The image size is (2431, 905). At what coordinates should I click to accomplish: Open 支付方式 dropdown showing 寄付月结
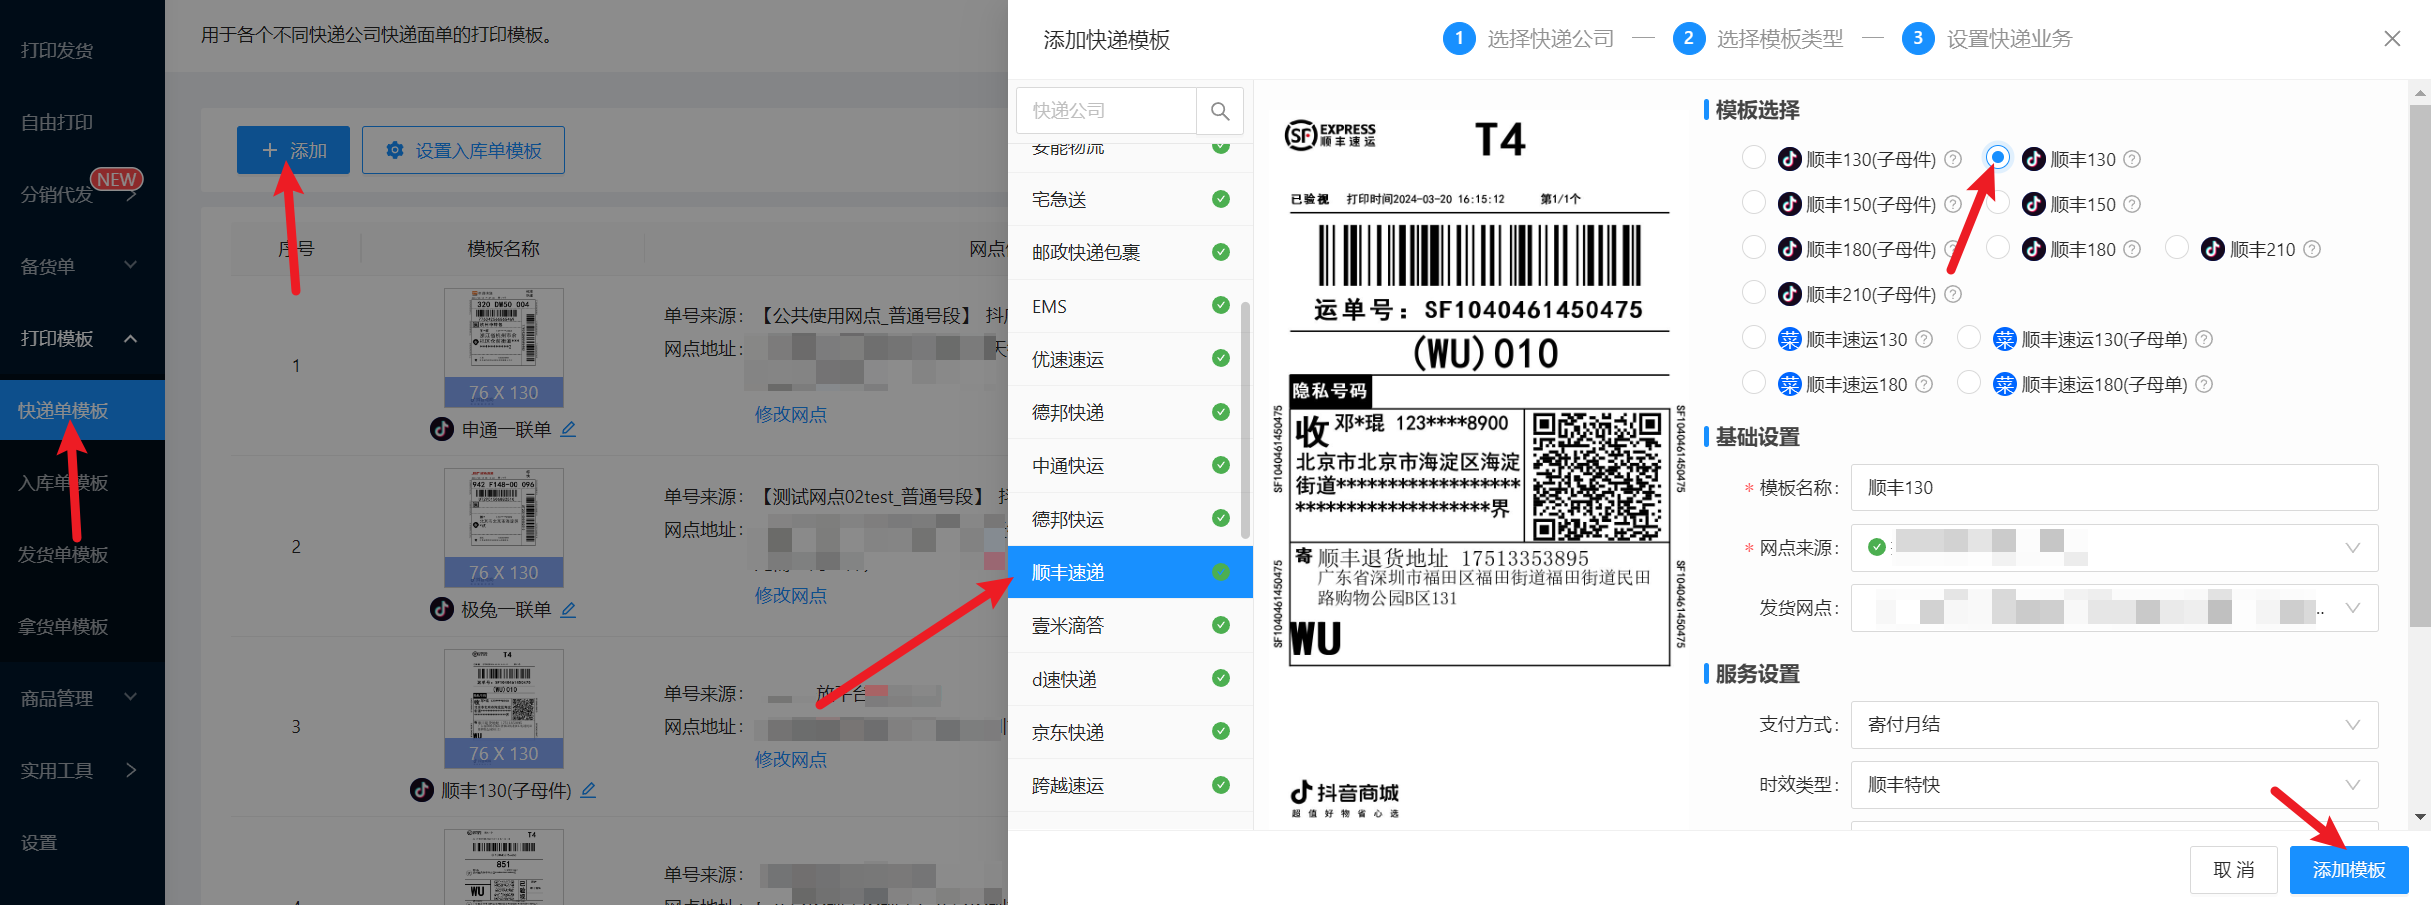pyautogui.click(x=2114, y=725)
